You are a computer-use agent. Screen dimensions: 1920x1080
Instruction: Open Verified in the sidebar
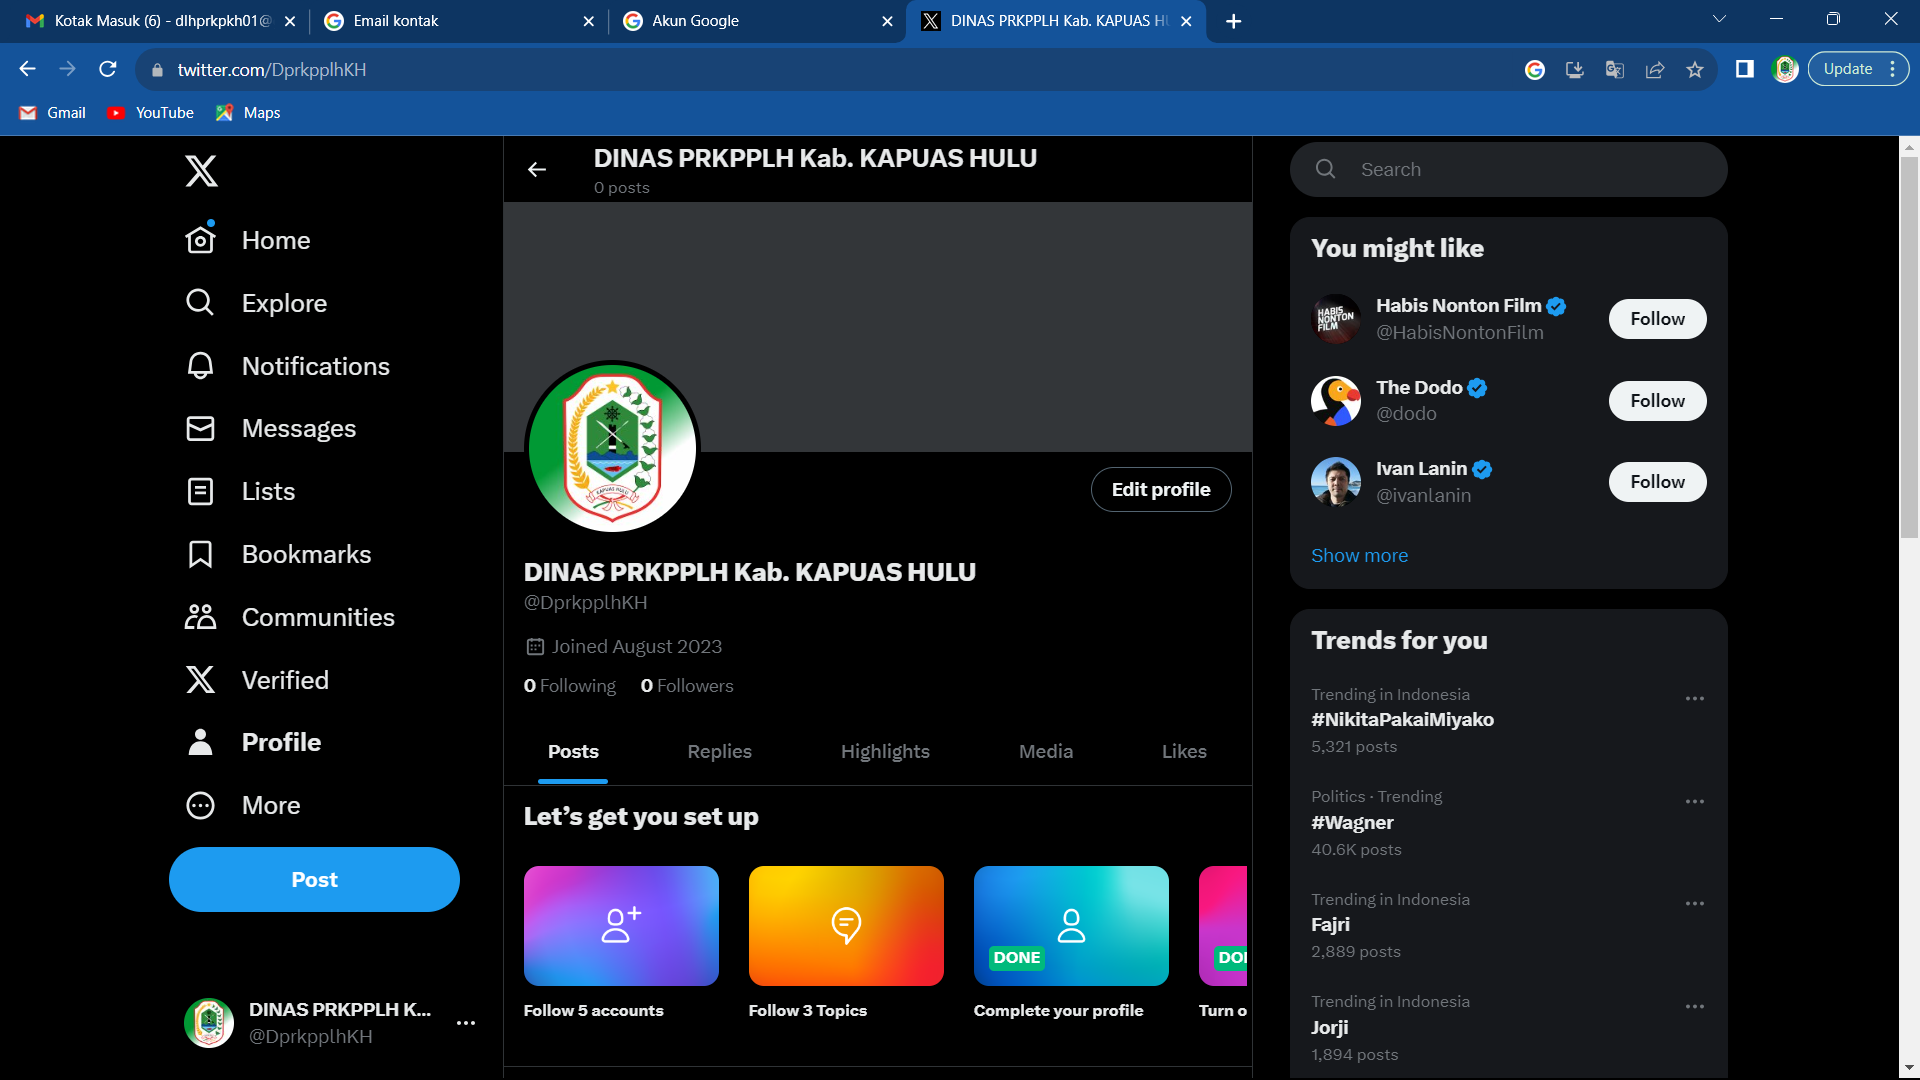coord(257,680)
